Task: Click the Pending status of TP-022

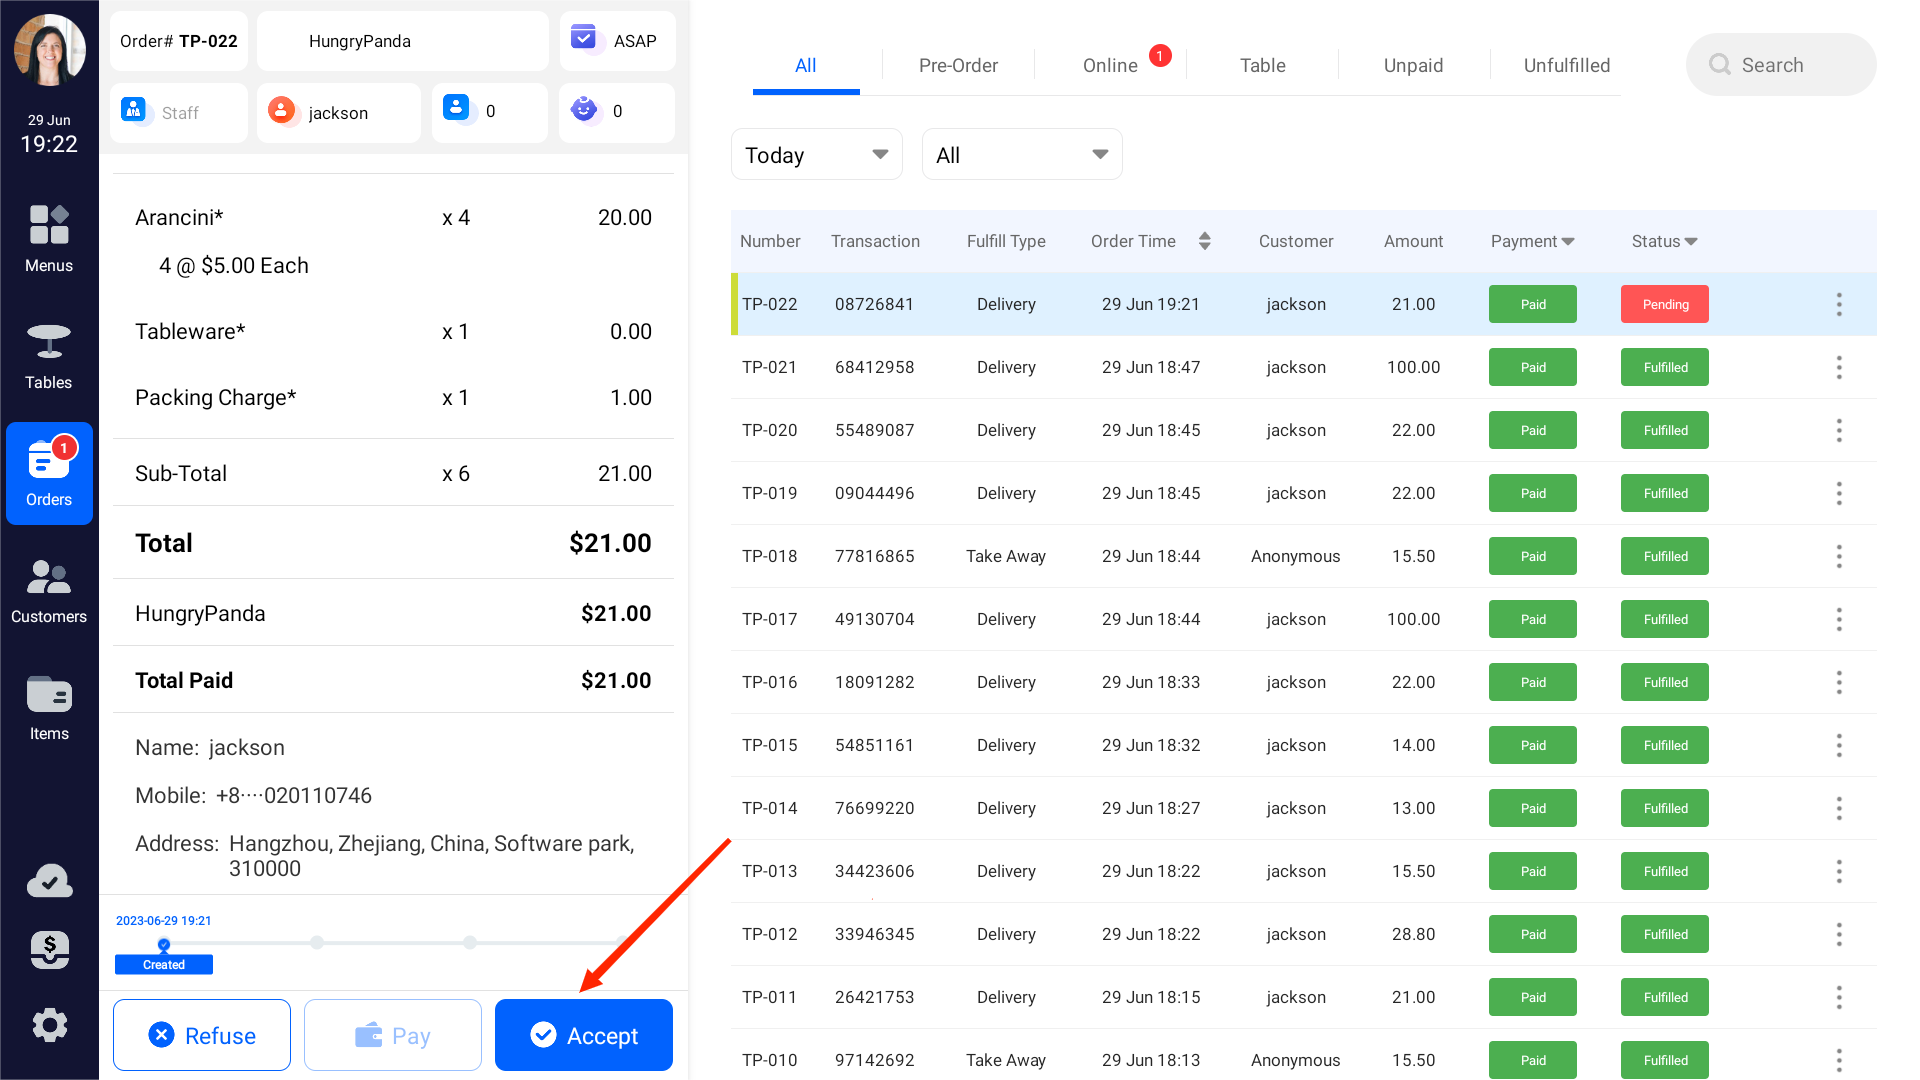Action: [1664, 304]
